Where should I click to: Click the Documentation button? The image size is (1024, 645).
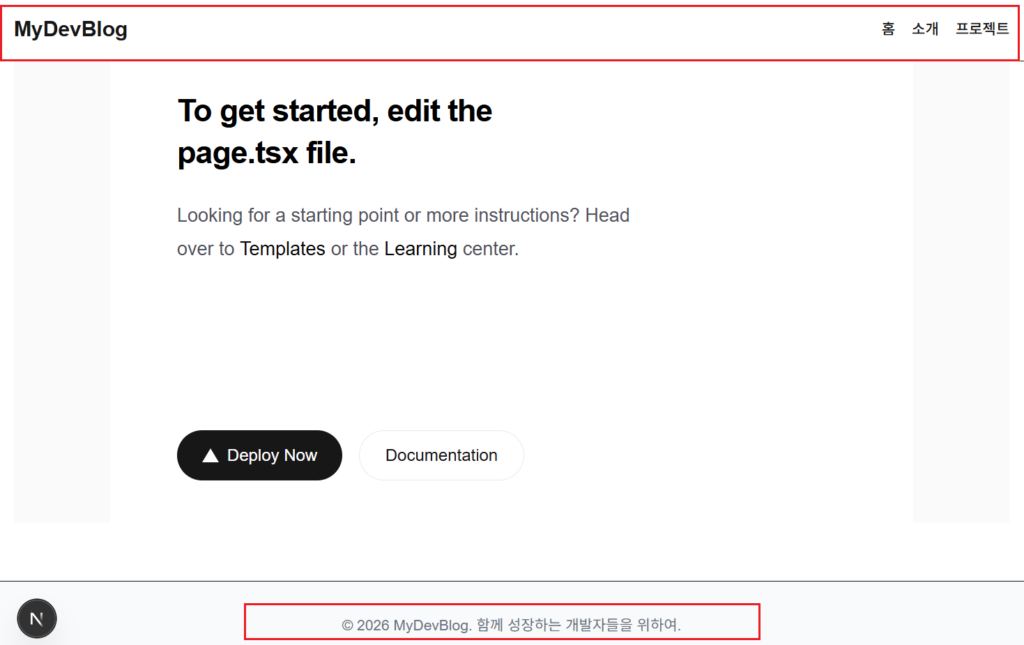[441, 455]
